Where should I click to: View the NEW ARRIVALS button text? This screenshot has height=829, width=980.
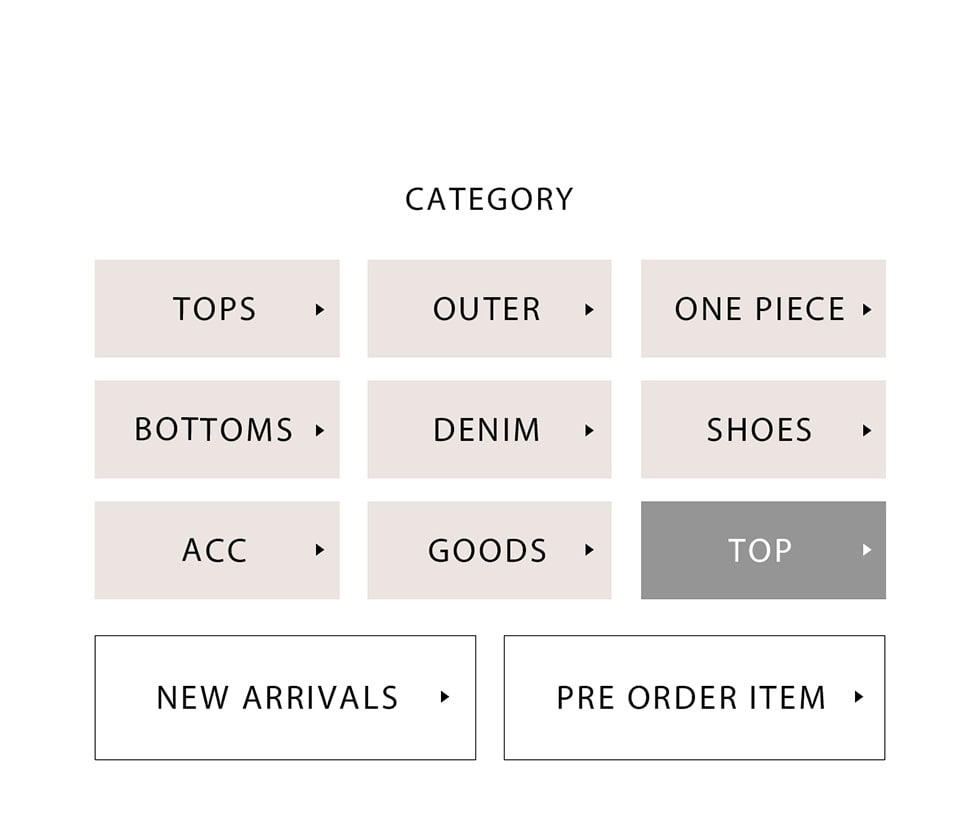point(277,698)
